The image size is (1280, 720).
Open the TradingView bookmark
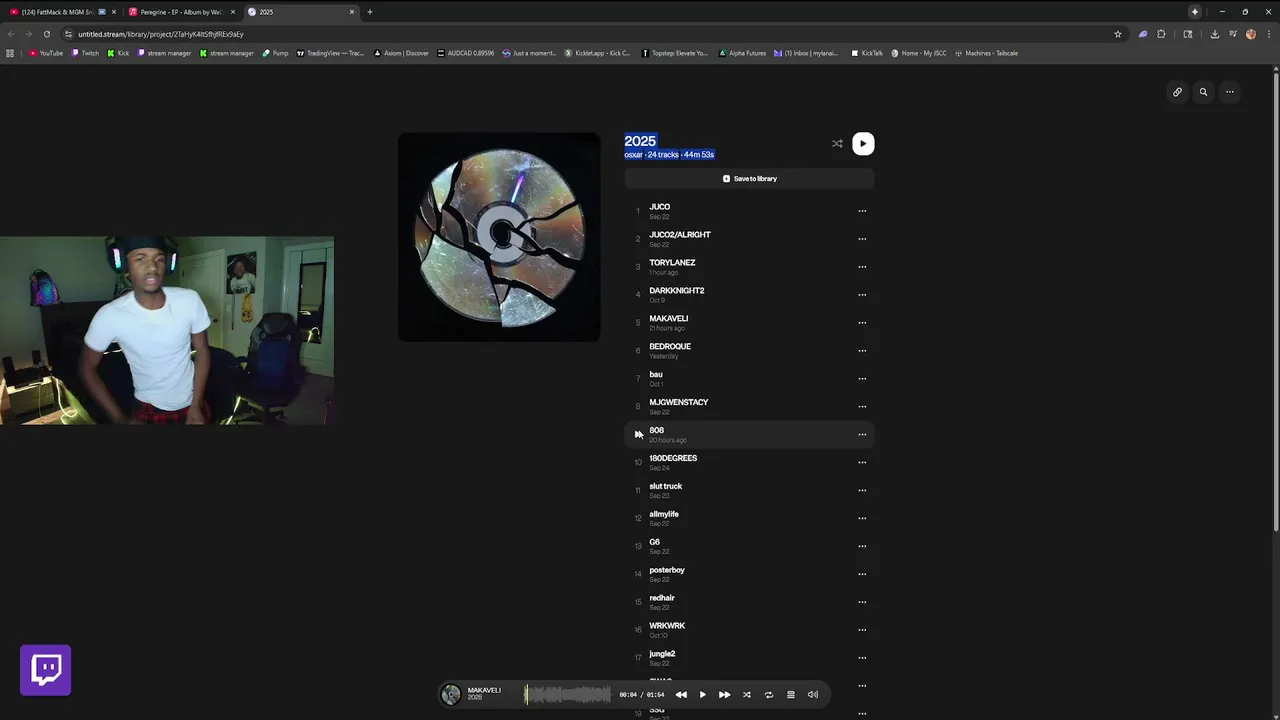[x=331, y=53]
